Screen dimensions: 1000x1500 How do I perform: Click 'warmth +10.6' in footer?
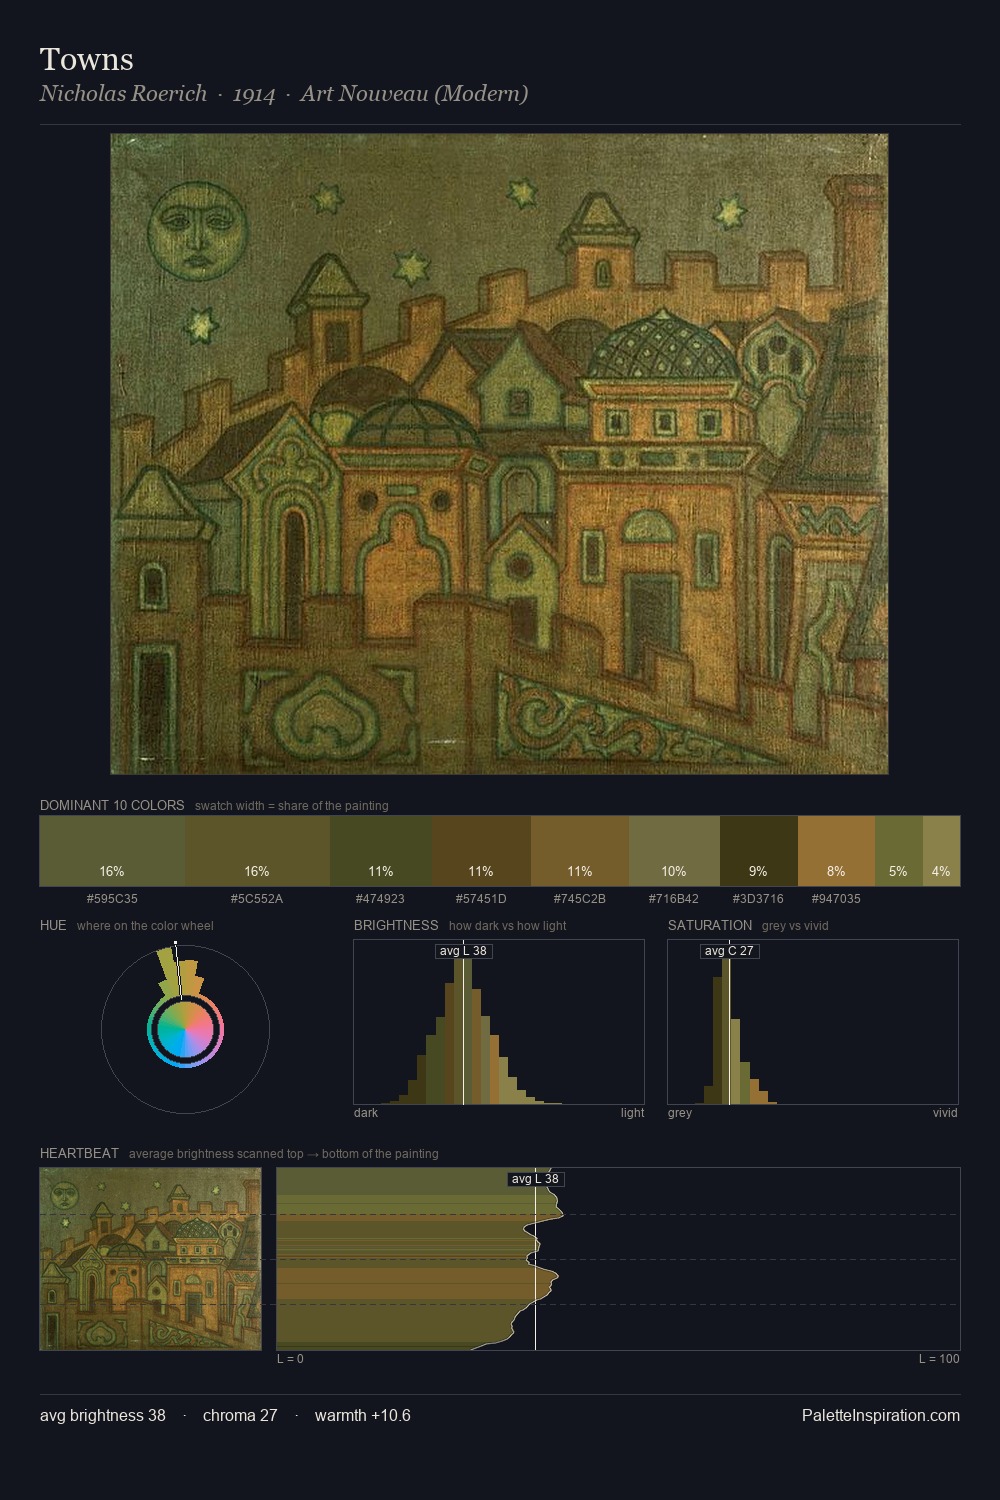tap(363, 1415)
